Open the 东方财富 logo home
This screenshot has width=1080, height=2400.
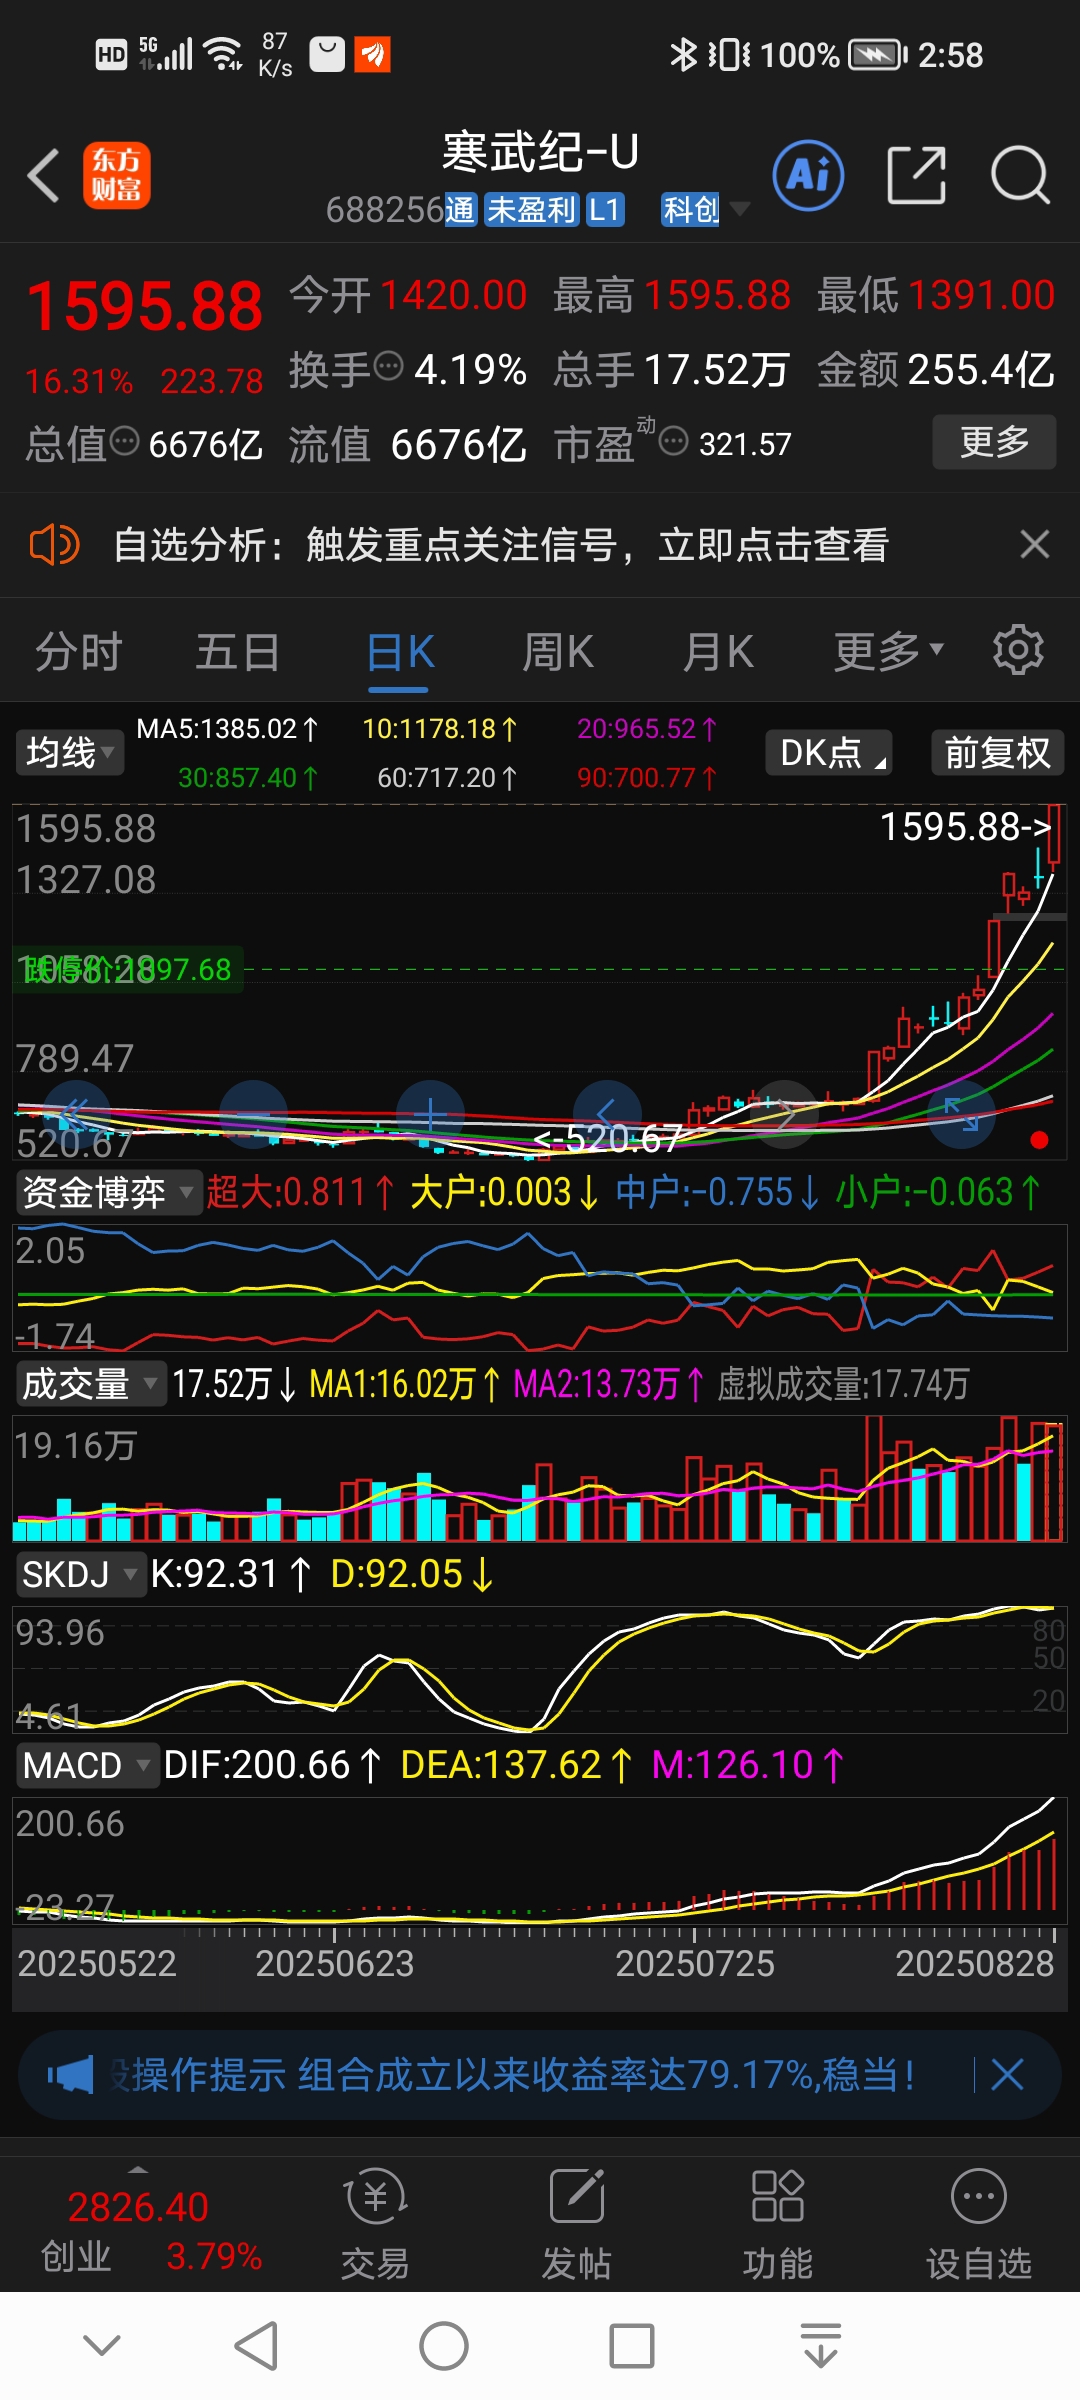point(117,175)
